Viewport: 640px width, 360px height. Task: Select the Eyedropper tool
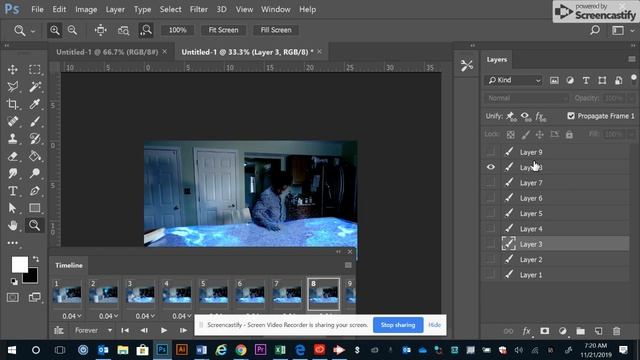coord(34,104)
